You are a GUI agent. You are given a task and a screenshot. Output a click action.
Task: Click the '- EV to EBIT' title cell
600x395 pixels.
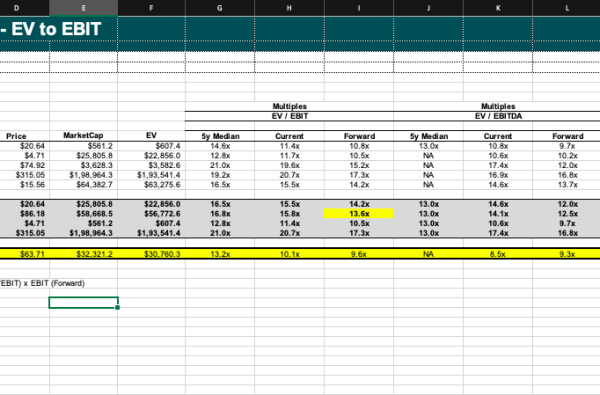click(51, 29)
